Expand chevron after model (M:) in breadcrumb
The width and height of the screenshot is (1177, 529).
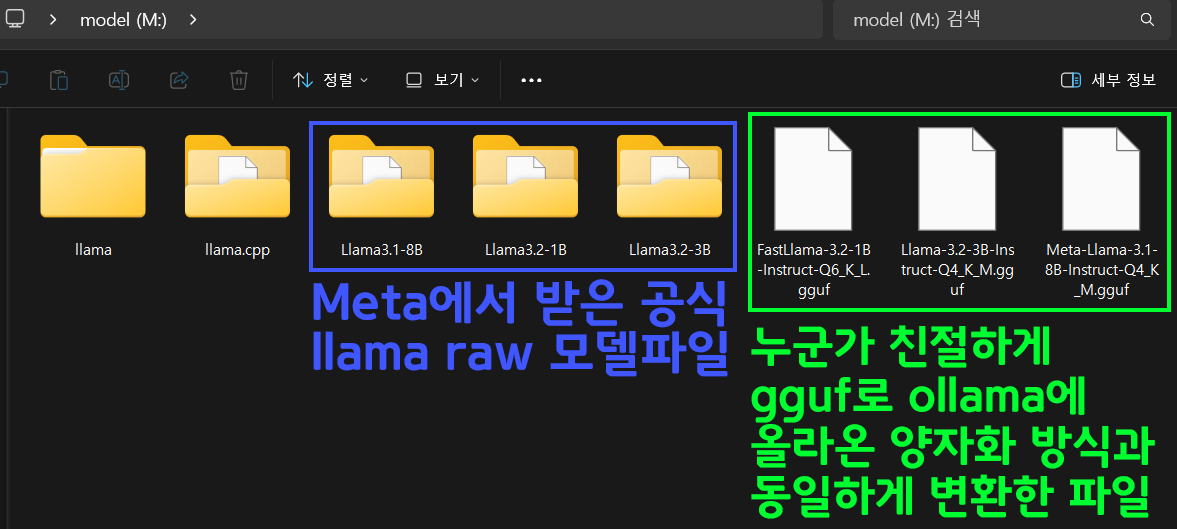coord(193,20)
